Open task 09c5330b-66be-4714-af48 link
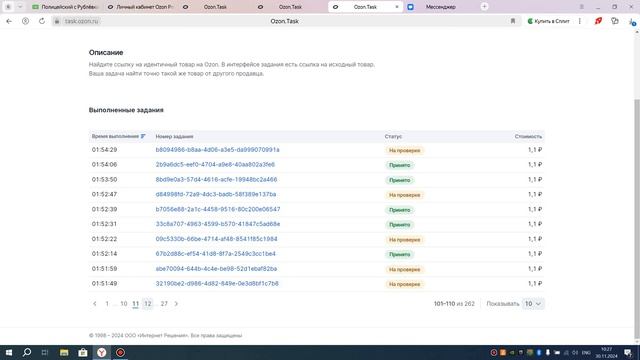The width and height of the screenshot is (640, 360). click(x=216, y=239)
